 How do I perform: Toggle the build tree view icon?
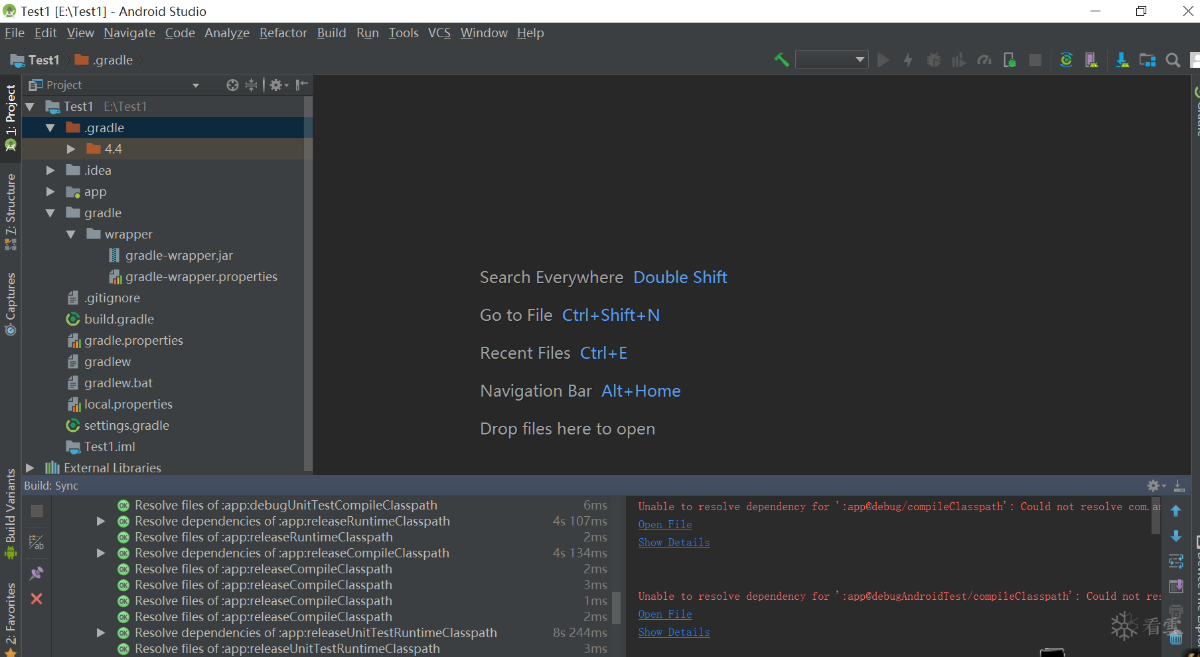(x=37, y=543)
